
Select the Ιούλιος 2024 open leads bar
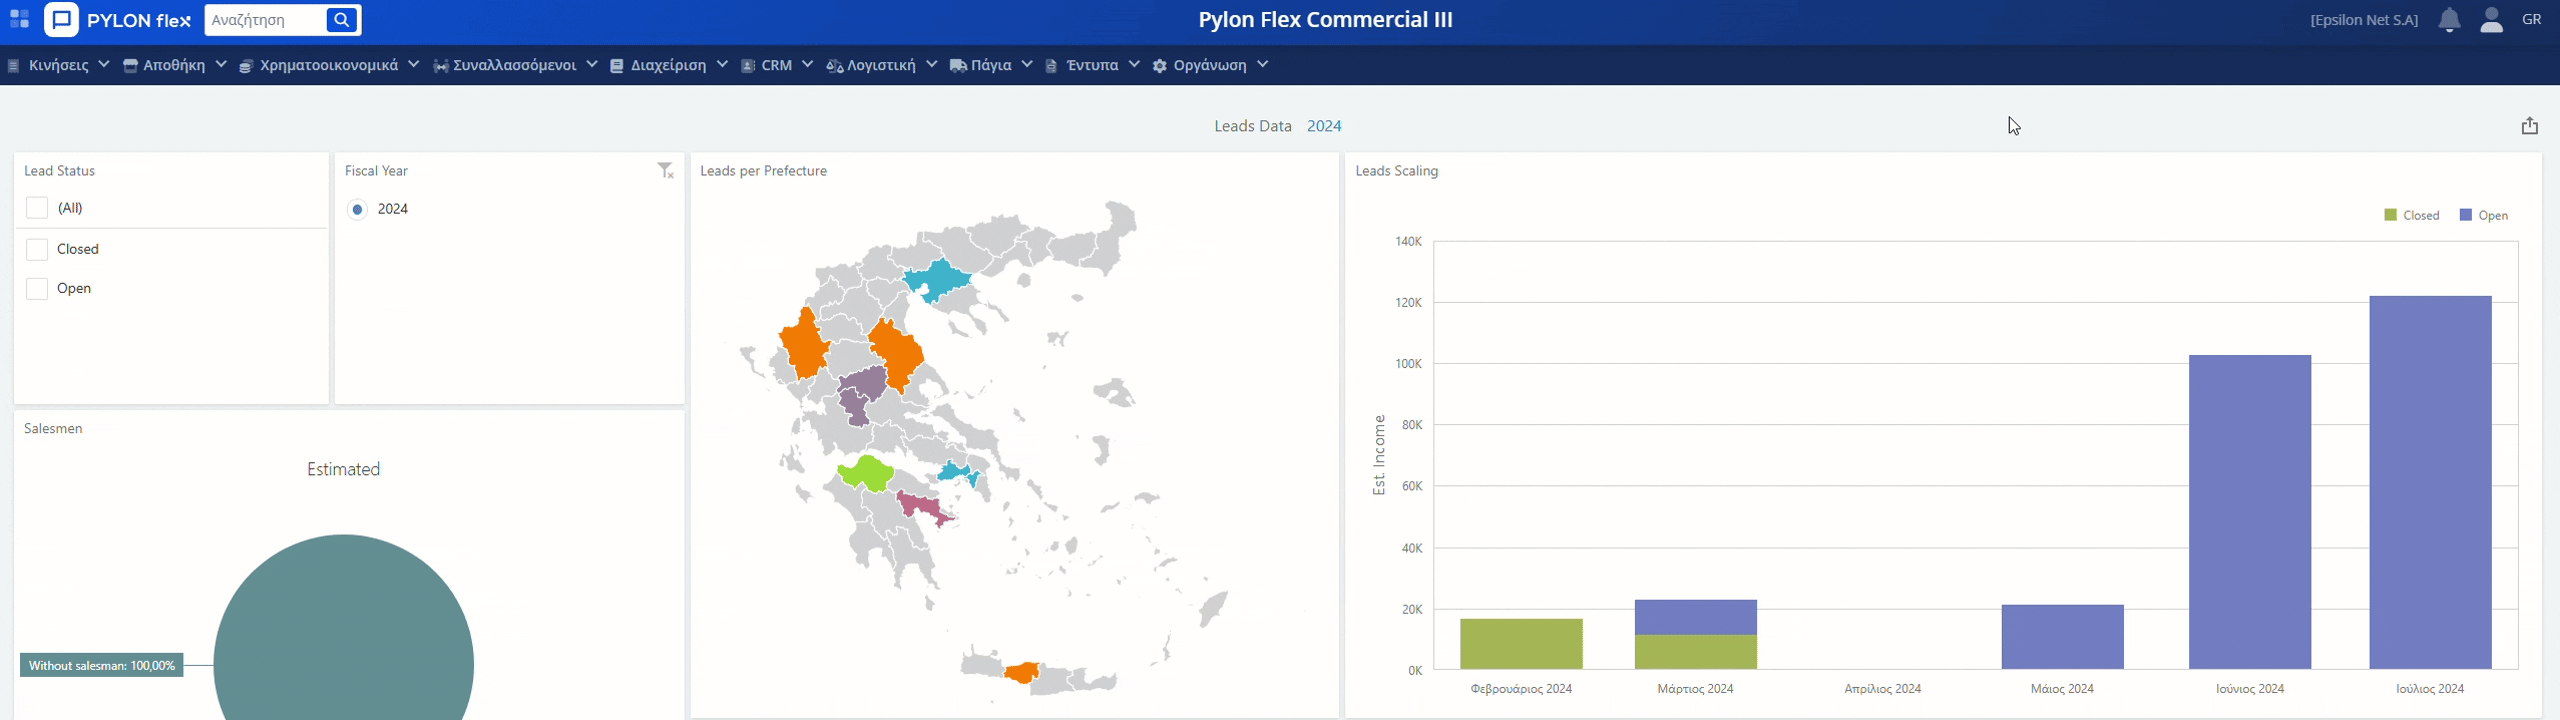tap(2430, 482)
